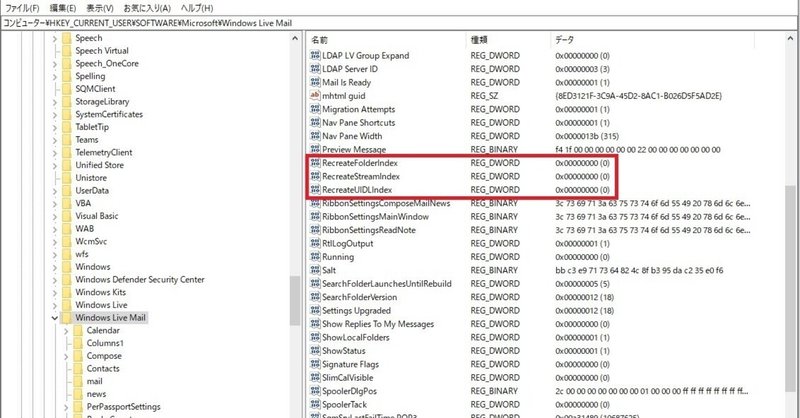Select the Windows Kits folder icon
The width and height of the screenshot is (800, 418).
click(x=66, y=292)
